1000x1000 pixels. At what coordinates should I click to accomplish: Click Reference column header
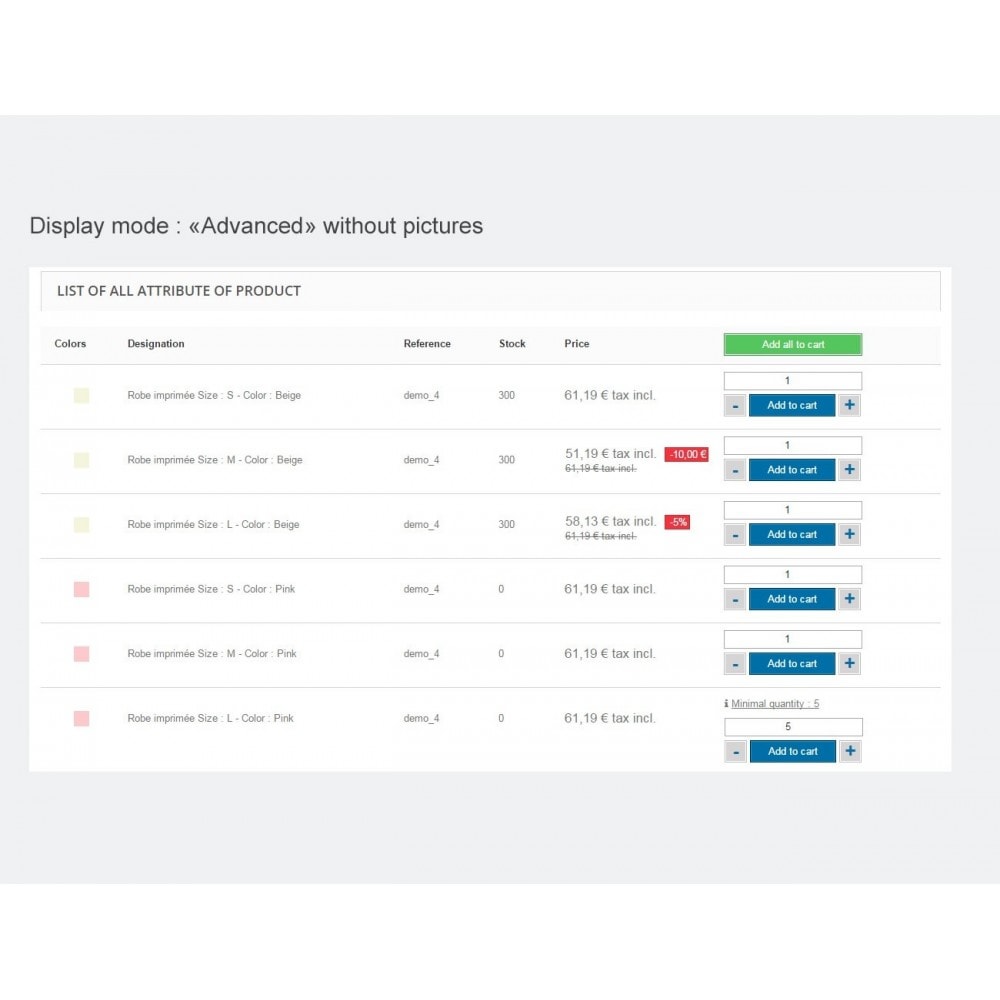[x=427, y=344]
